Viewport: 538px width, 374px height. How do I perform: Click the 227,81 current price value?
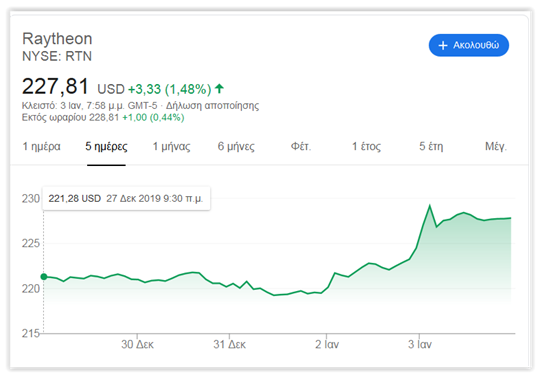click(x=55, y=86)
